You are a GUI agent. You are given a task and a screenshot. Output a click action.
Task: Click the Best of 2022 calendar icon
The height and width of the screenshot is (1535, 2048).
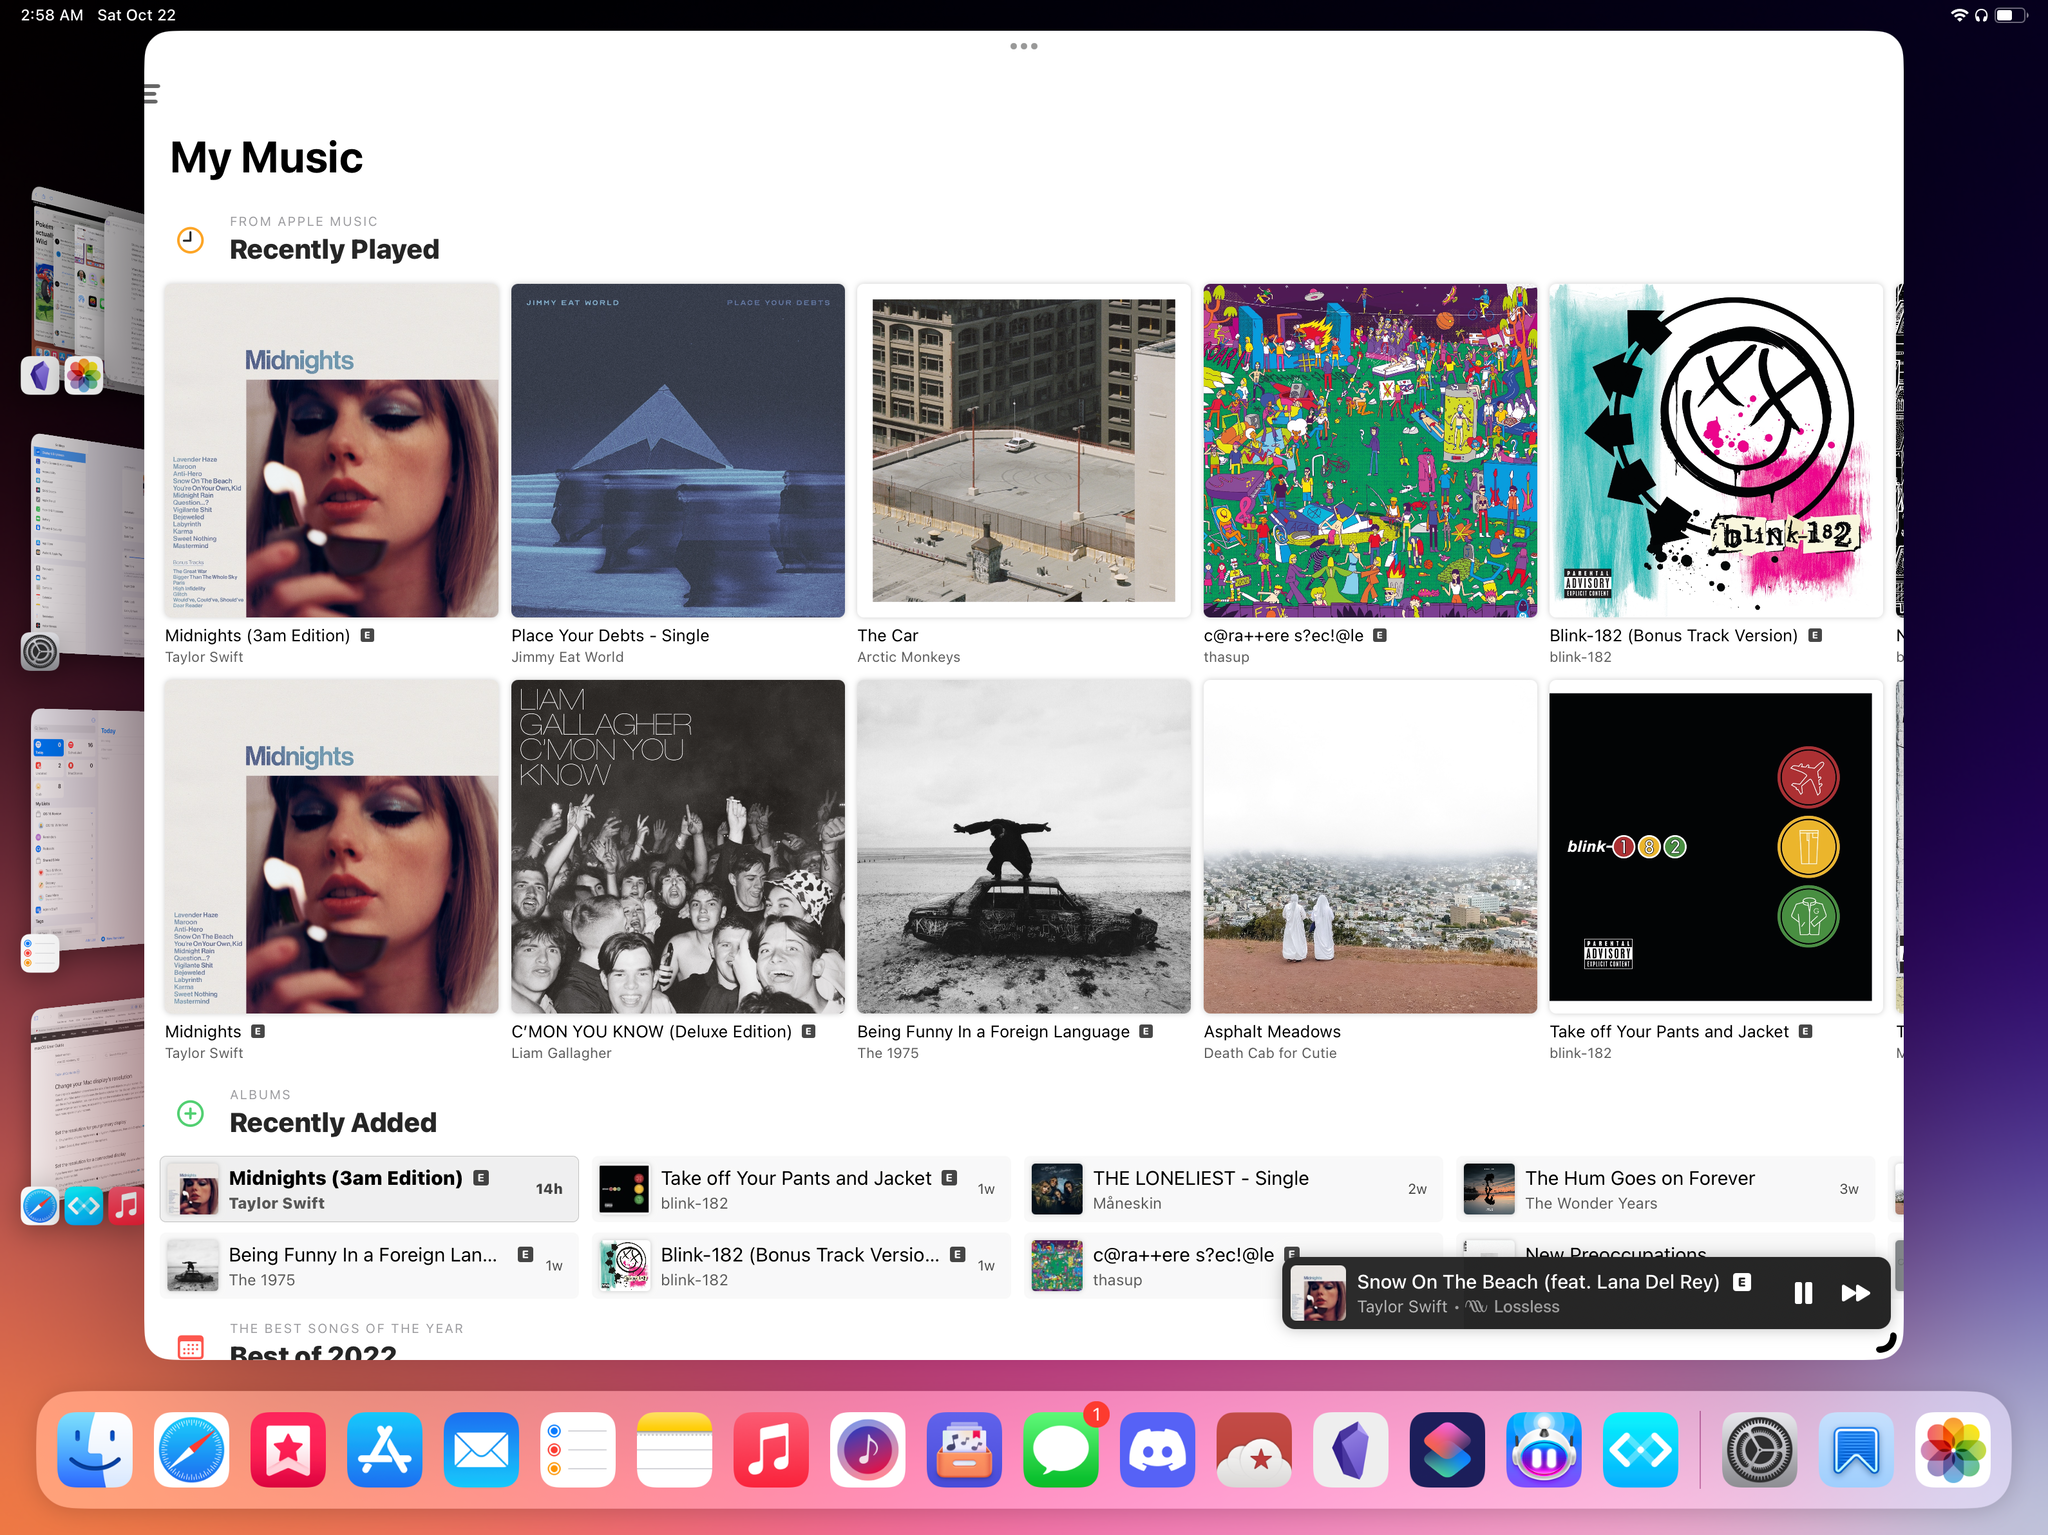click(x=190, y=1347)
